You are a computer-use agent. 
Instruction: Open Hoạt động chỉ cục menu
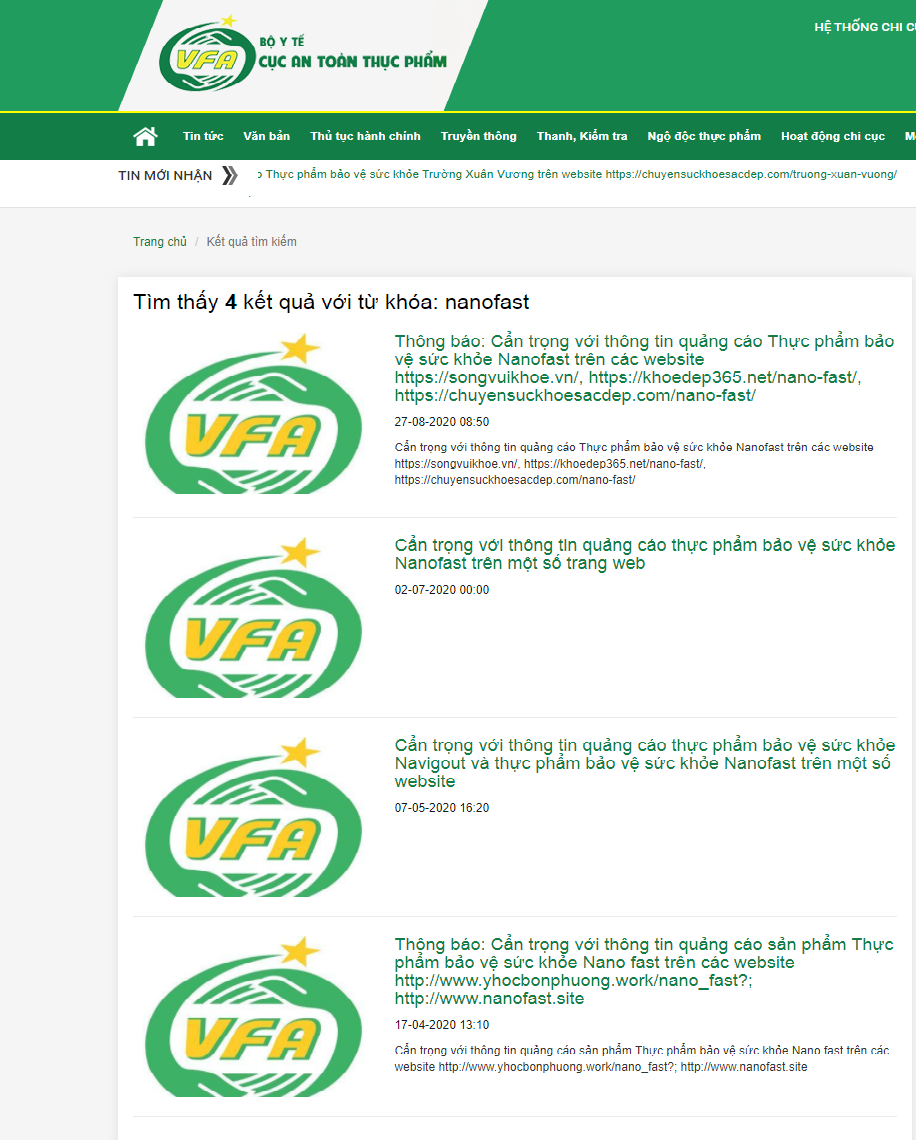tap(833, 136)
